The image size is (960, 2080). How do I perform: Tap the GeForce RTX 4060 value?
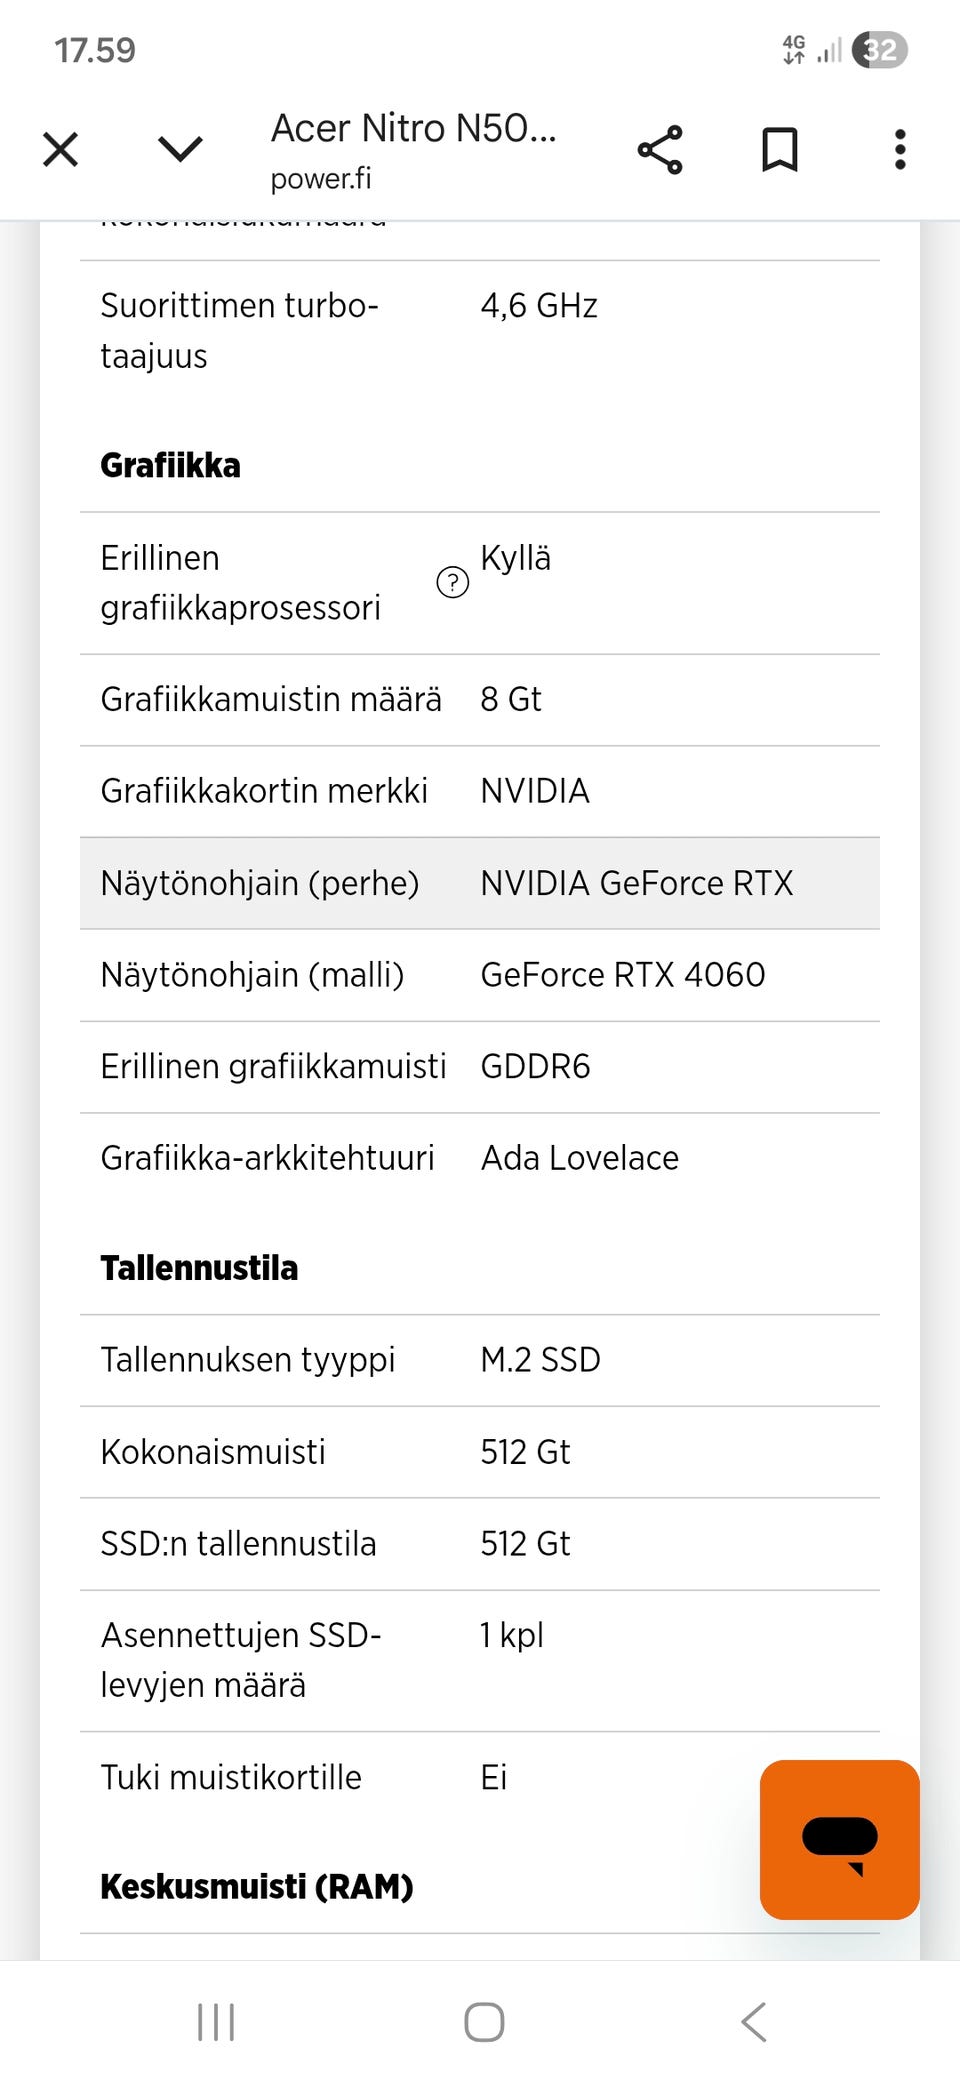tap(623, 975)
